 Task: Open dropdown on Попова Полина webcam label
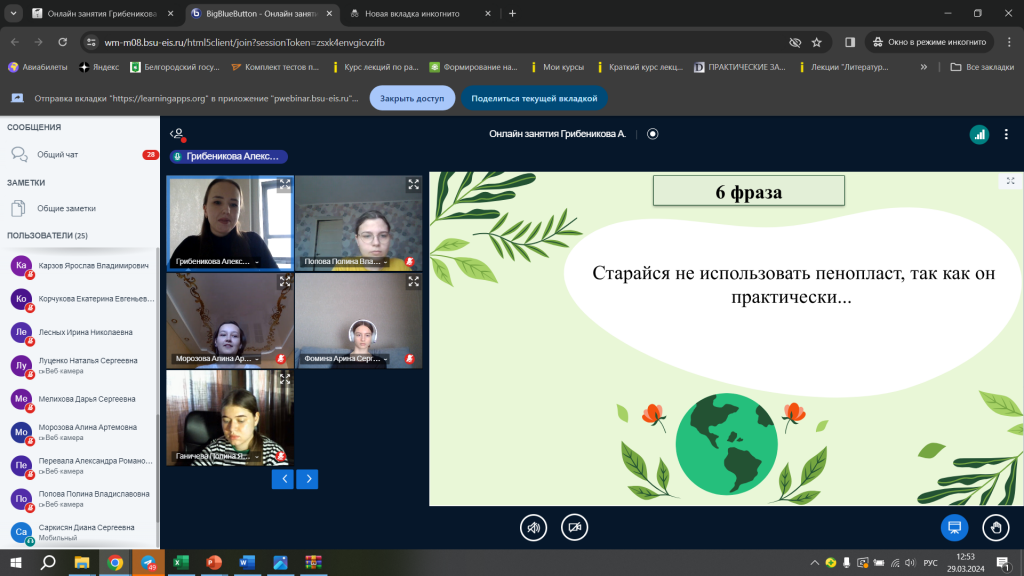tap(346, 261)
